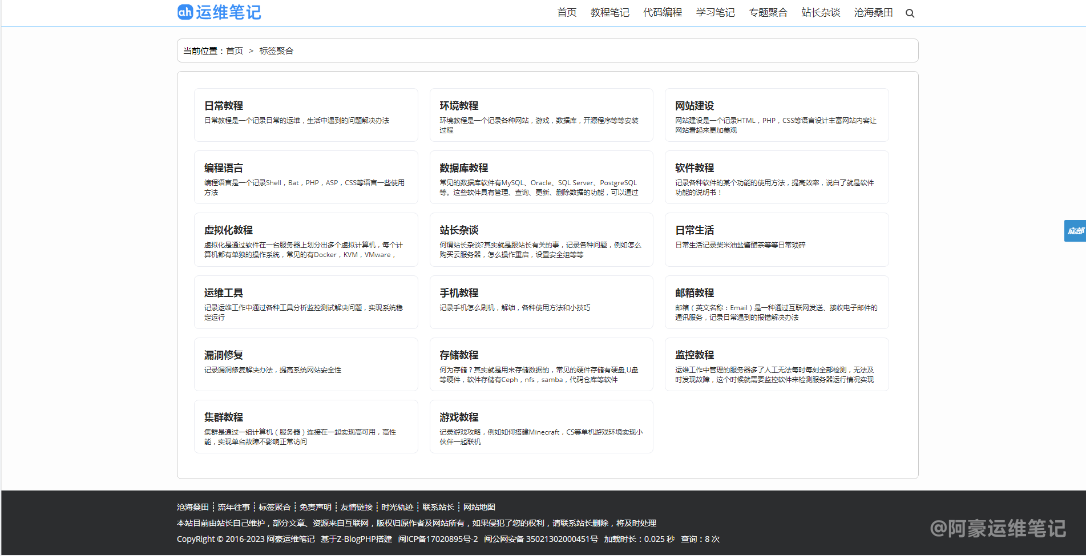Click the 虚拟化教程 category heading
This screenshot has width=1086, height=556.
pyautogui.click(x=229, y=230)
